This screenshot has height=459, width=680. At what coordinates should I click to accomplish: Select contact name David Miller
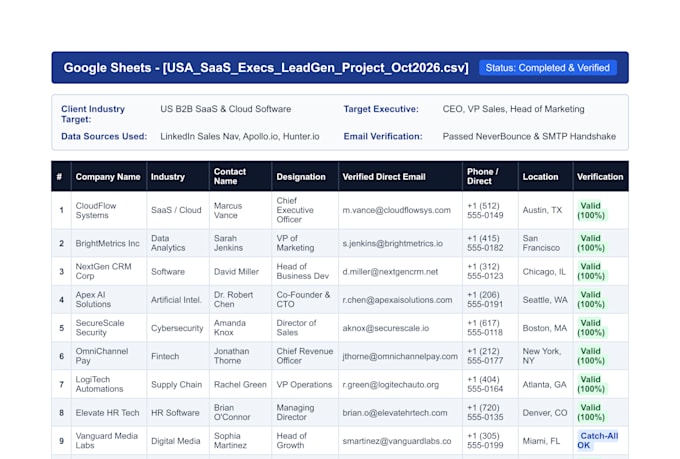pyautogui.click(x=236, y=272)
